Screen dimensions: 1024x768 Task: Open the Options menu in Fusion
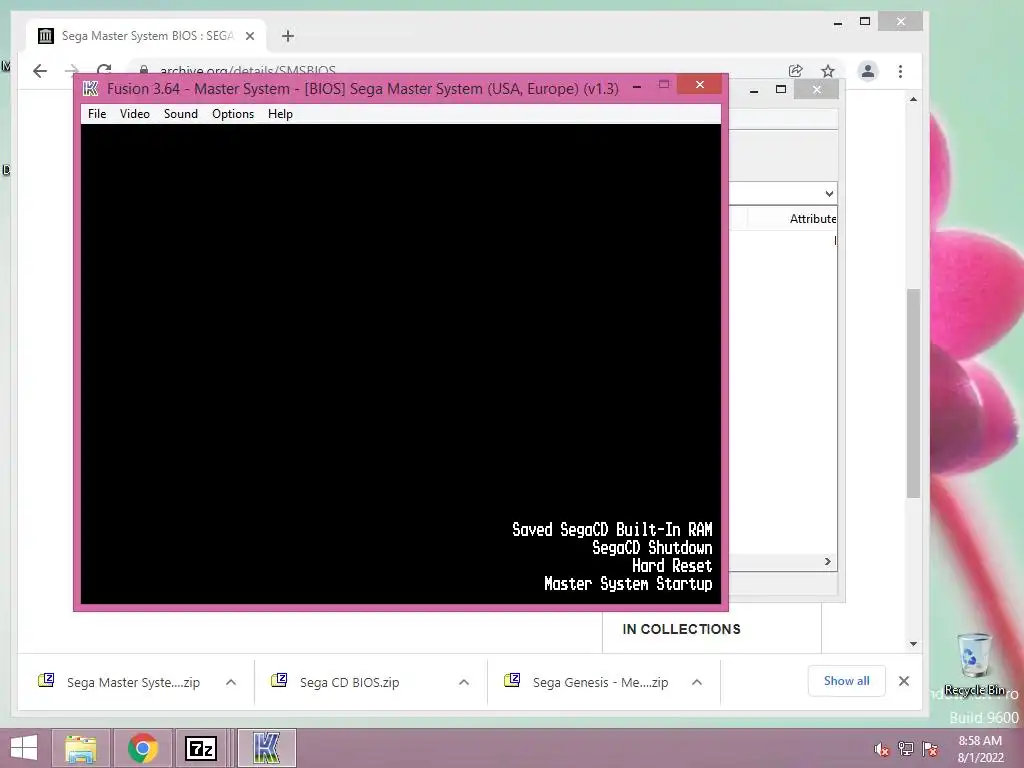click(232, 114)
